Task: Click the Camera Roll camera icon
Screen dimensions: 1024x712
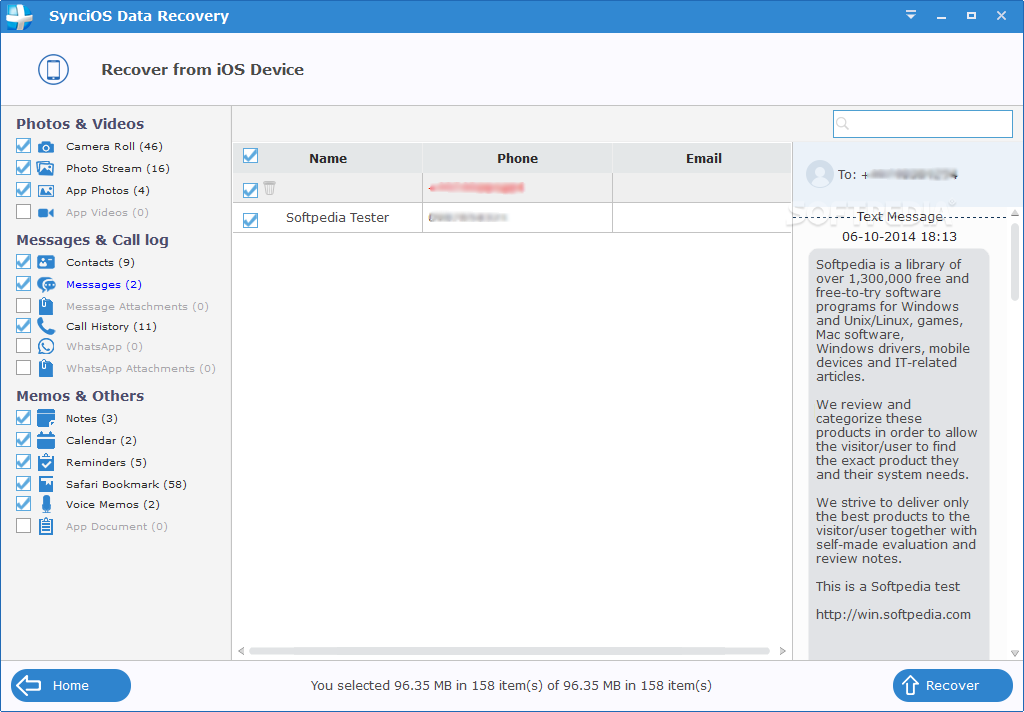Action: point(46,146)
